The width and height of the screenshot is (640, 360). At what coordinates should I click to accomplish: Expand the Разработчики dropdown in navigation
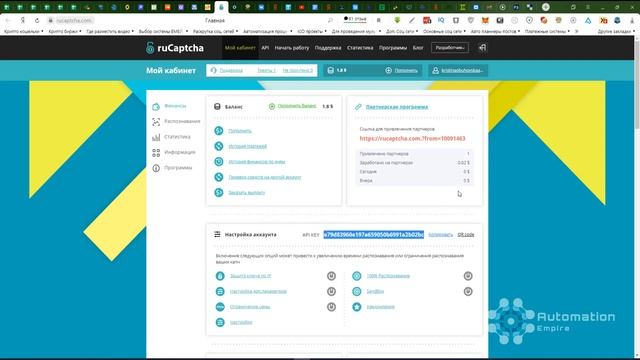pos(450,48)
